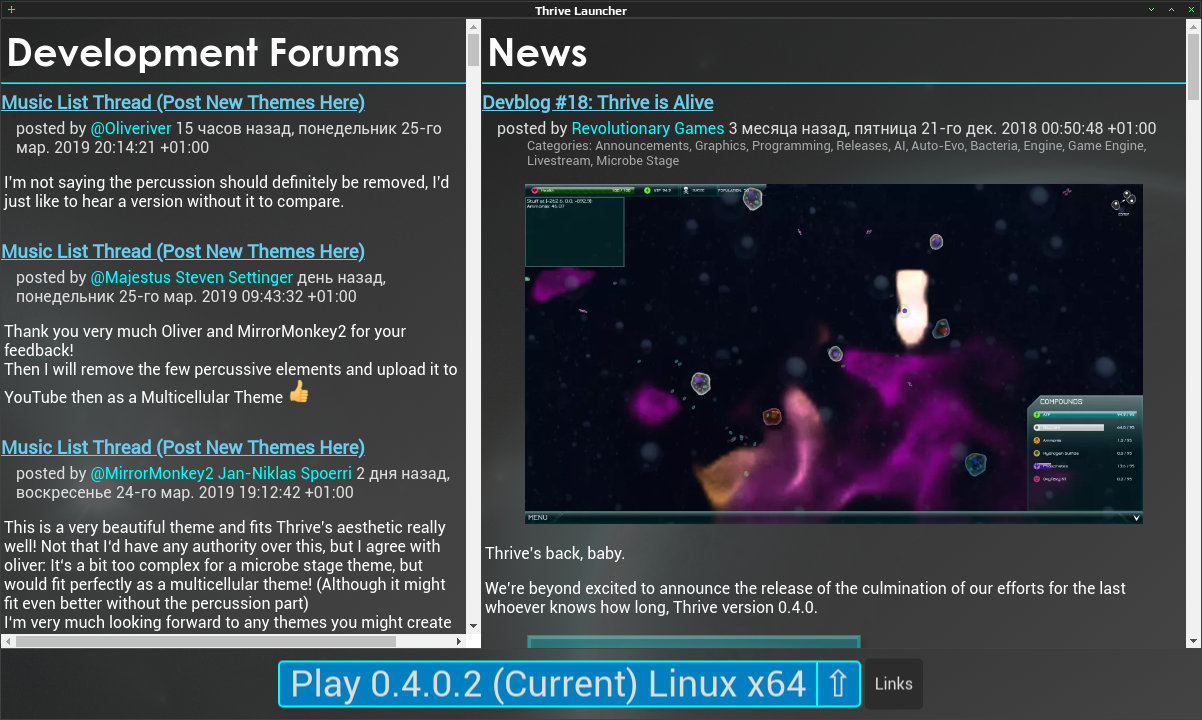
Task: Click the left arrow of the forums horizontal scrollbar
Action: [8, 641]
